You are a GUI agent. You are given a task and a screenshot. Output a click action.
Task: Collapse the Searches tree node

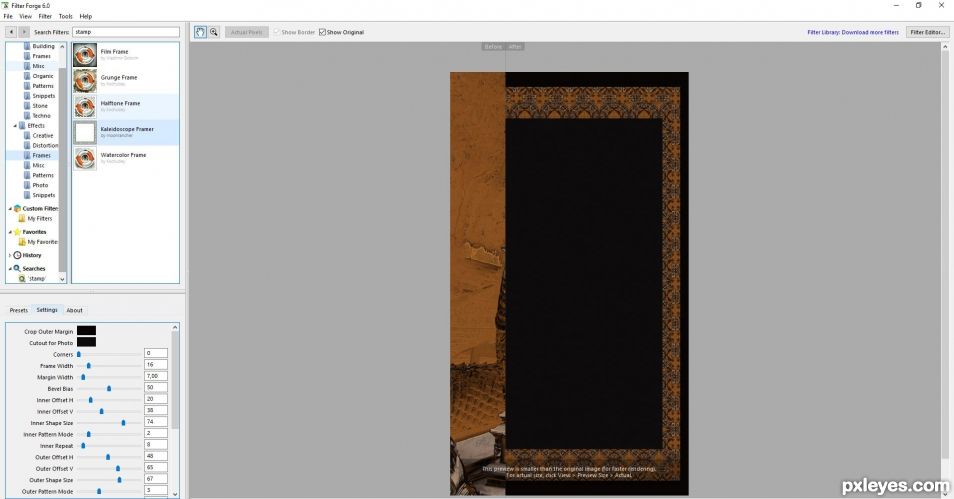(x=10, y=268)
